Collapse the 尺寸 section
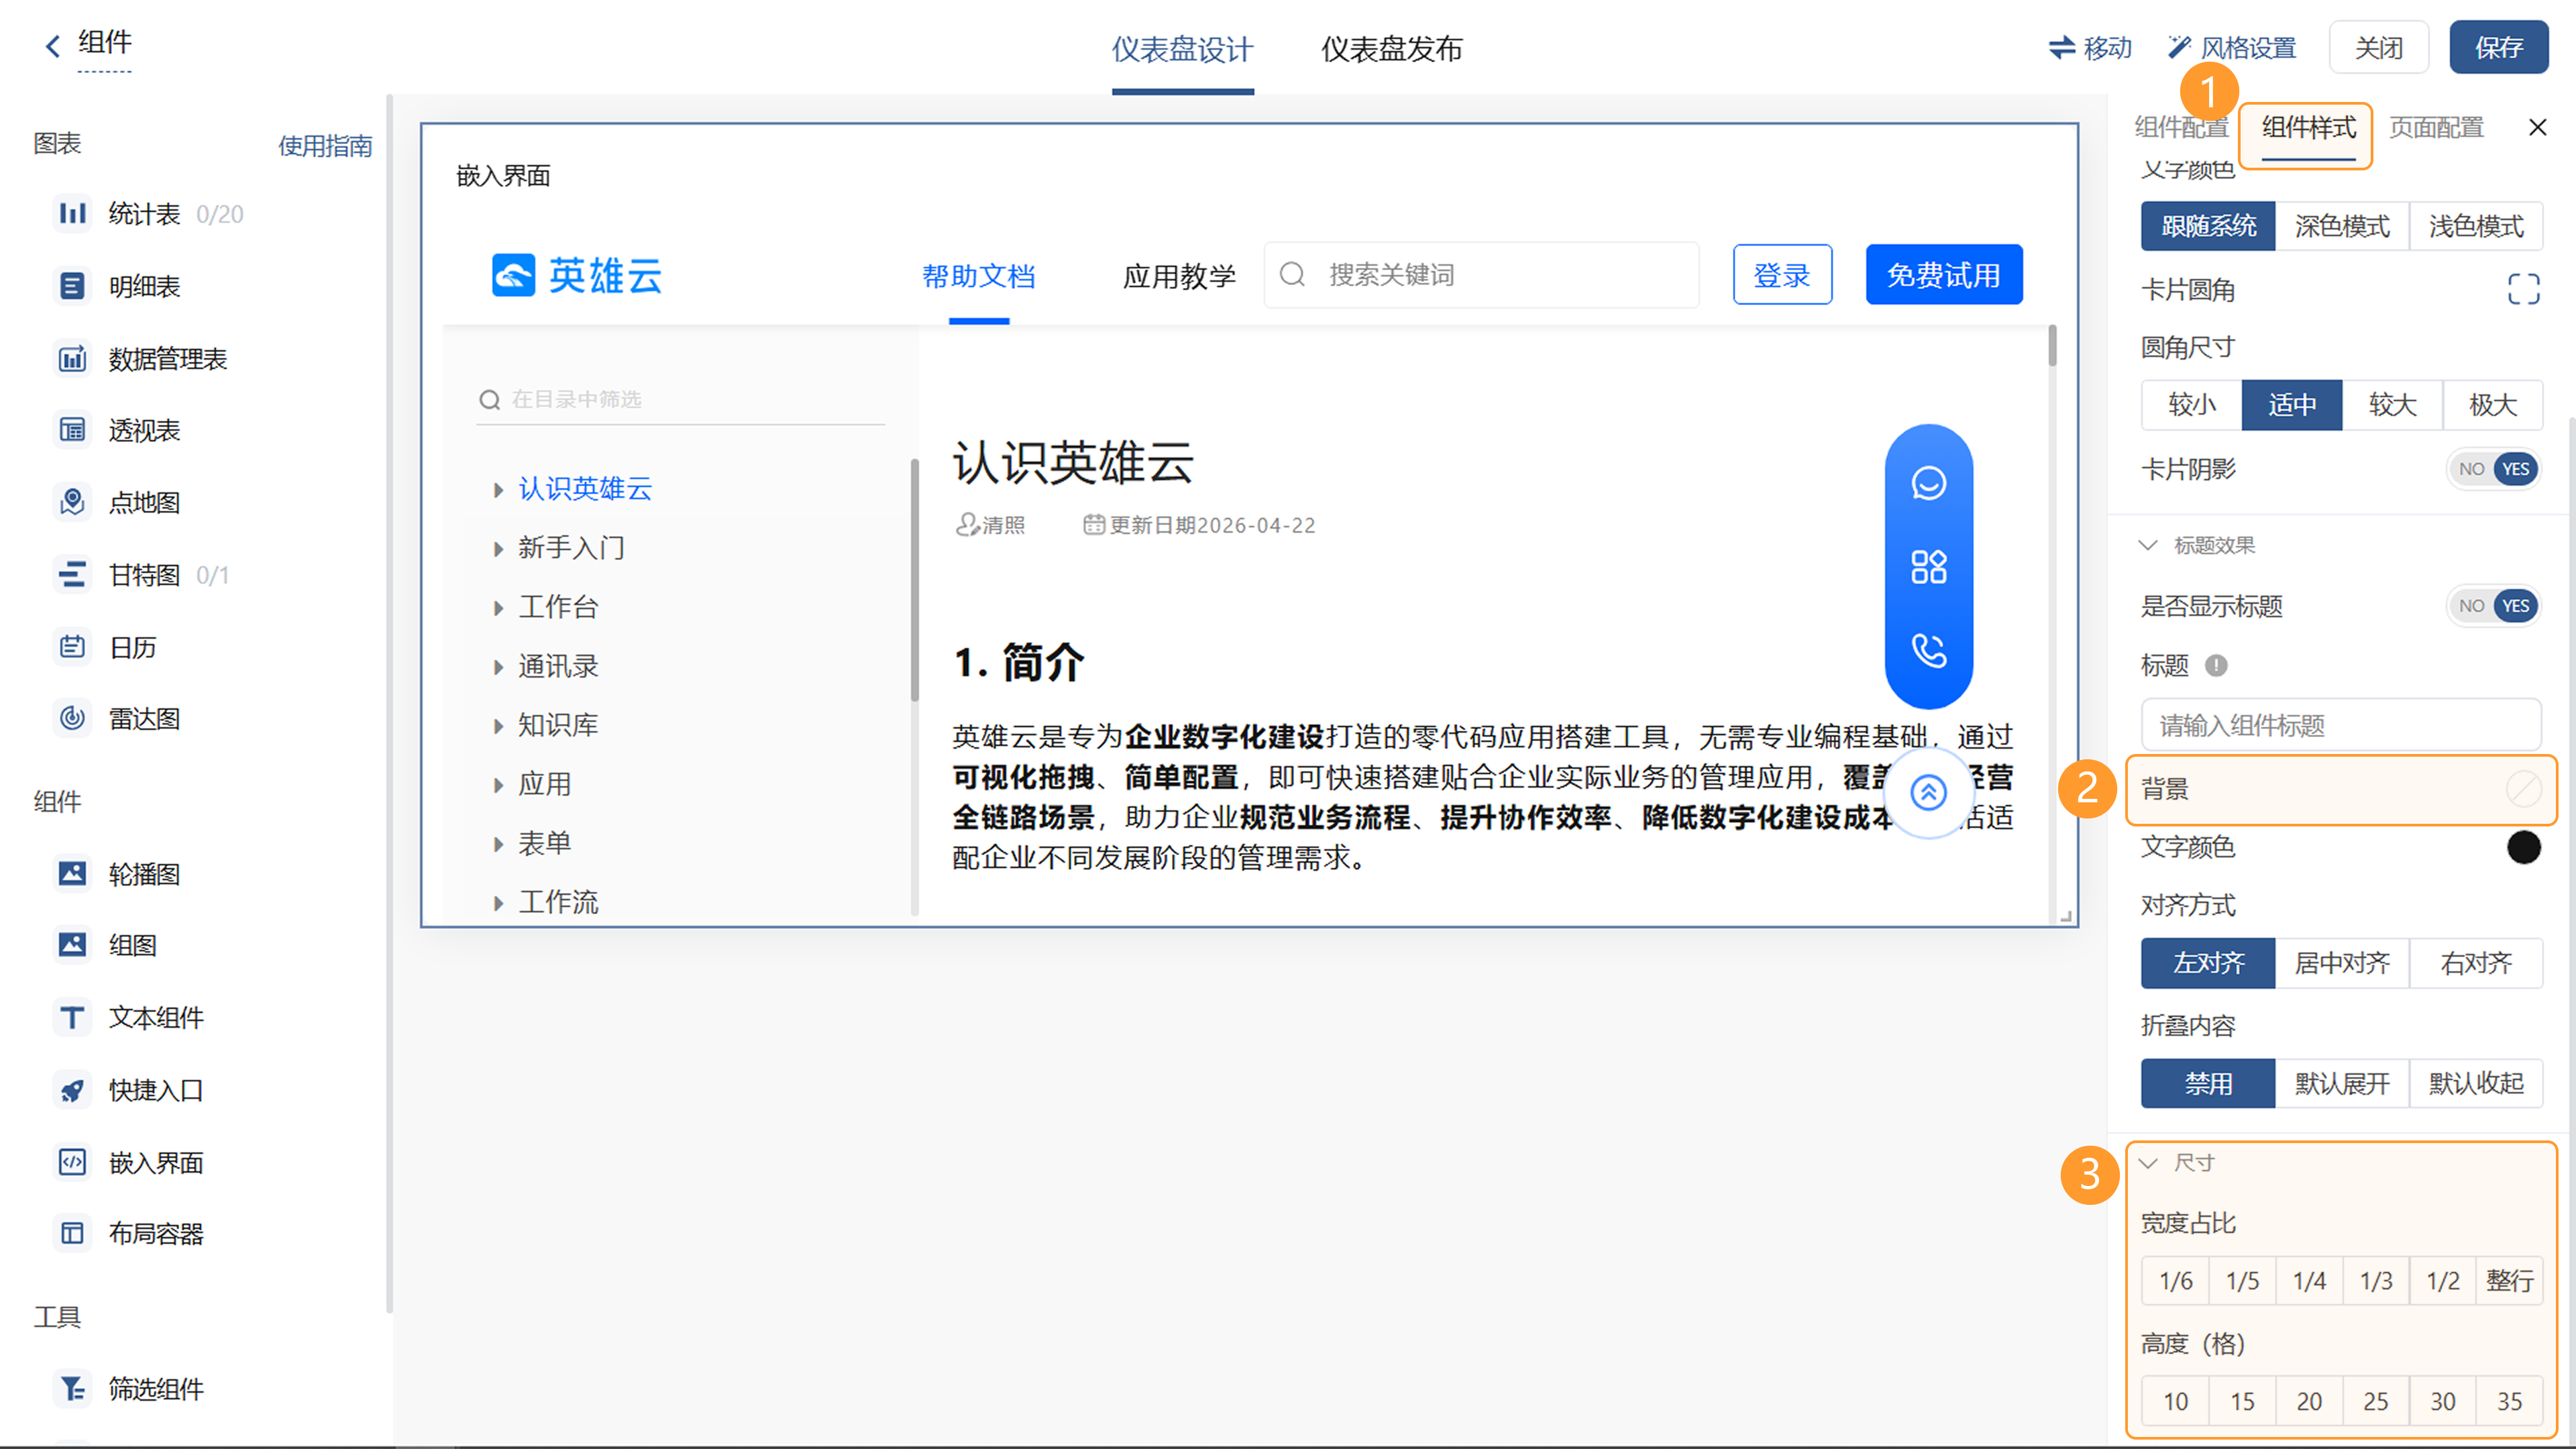This screenshot has width=2576, height=1449. tap(2148, 1163)
